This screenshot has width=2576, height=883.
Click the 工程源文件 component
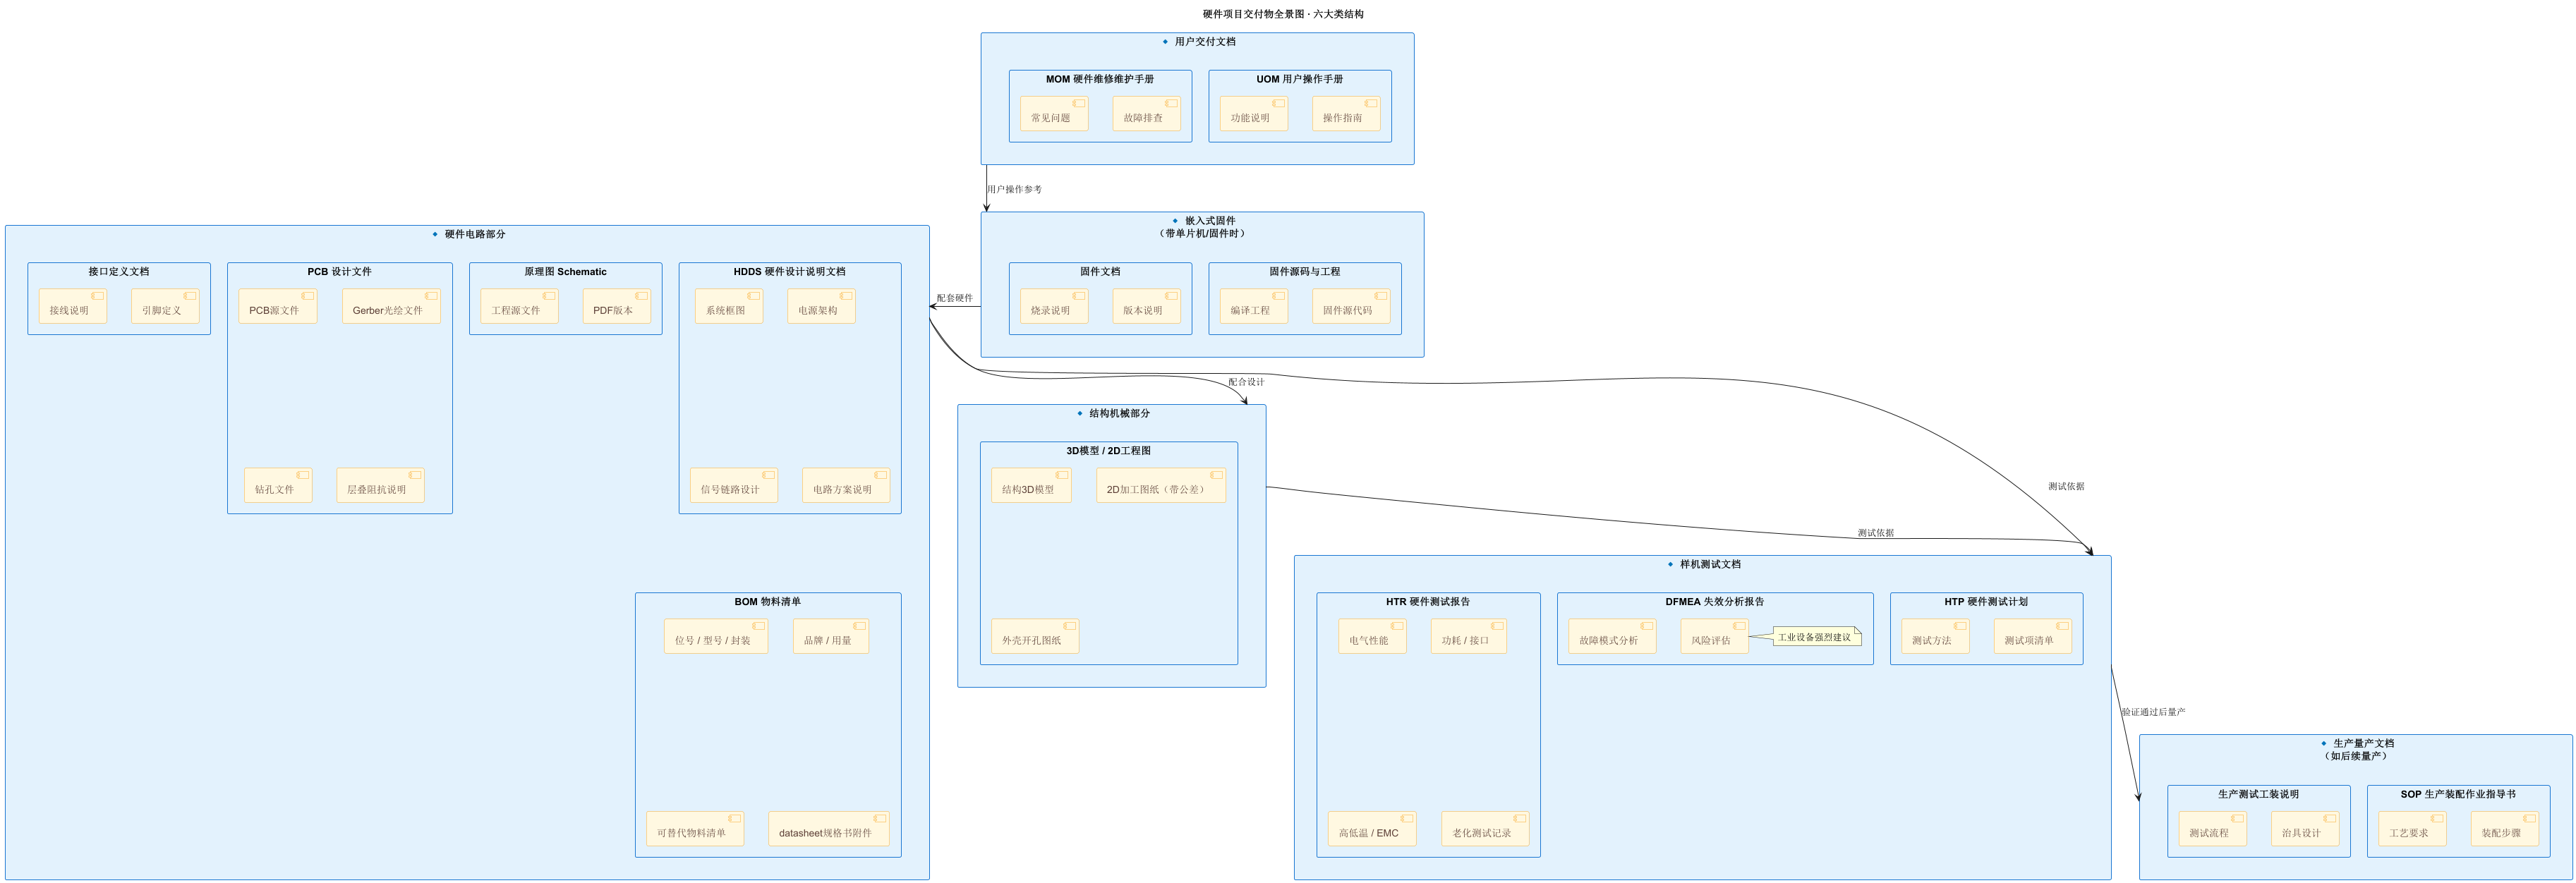[x=519, y=306]
